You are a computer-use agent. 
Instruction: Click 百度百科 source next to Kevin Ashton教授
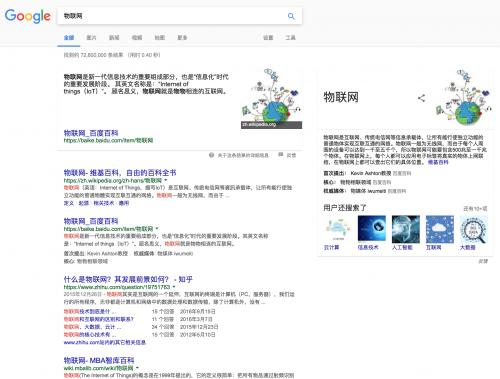coord(402,173)
